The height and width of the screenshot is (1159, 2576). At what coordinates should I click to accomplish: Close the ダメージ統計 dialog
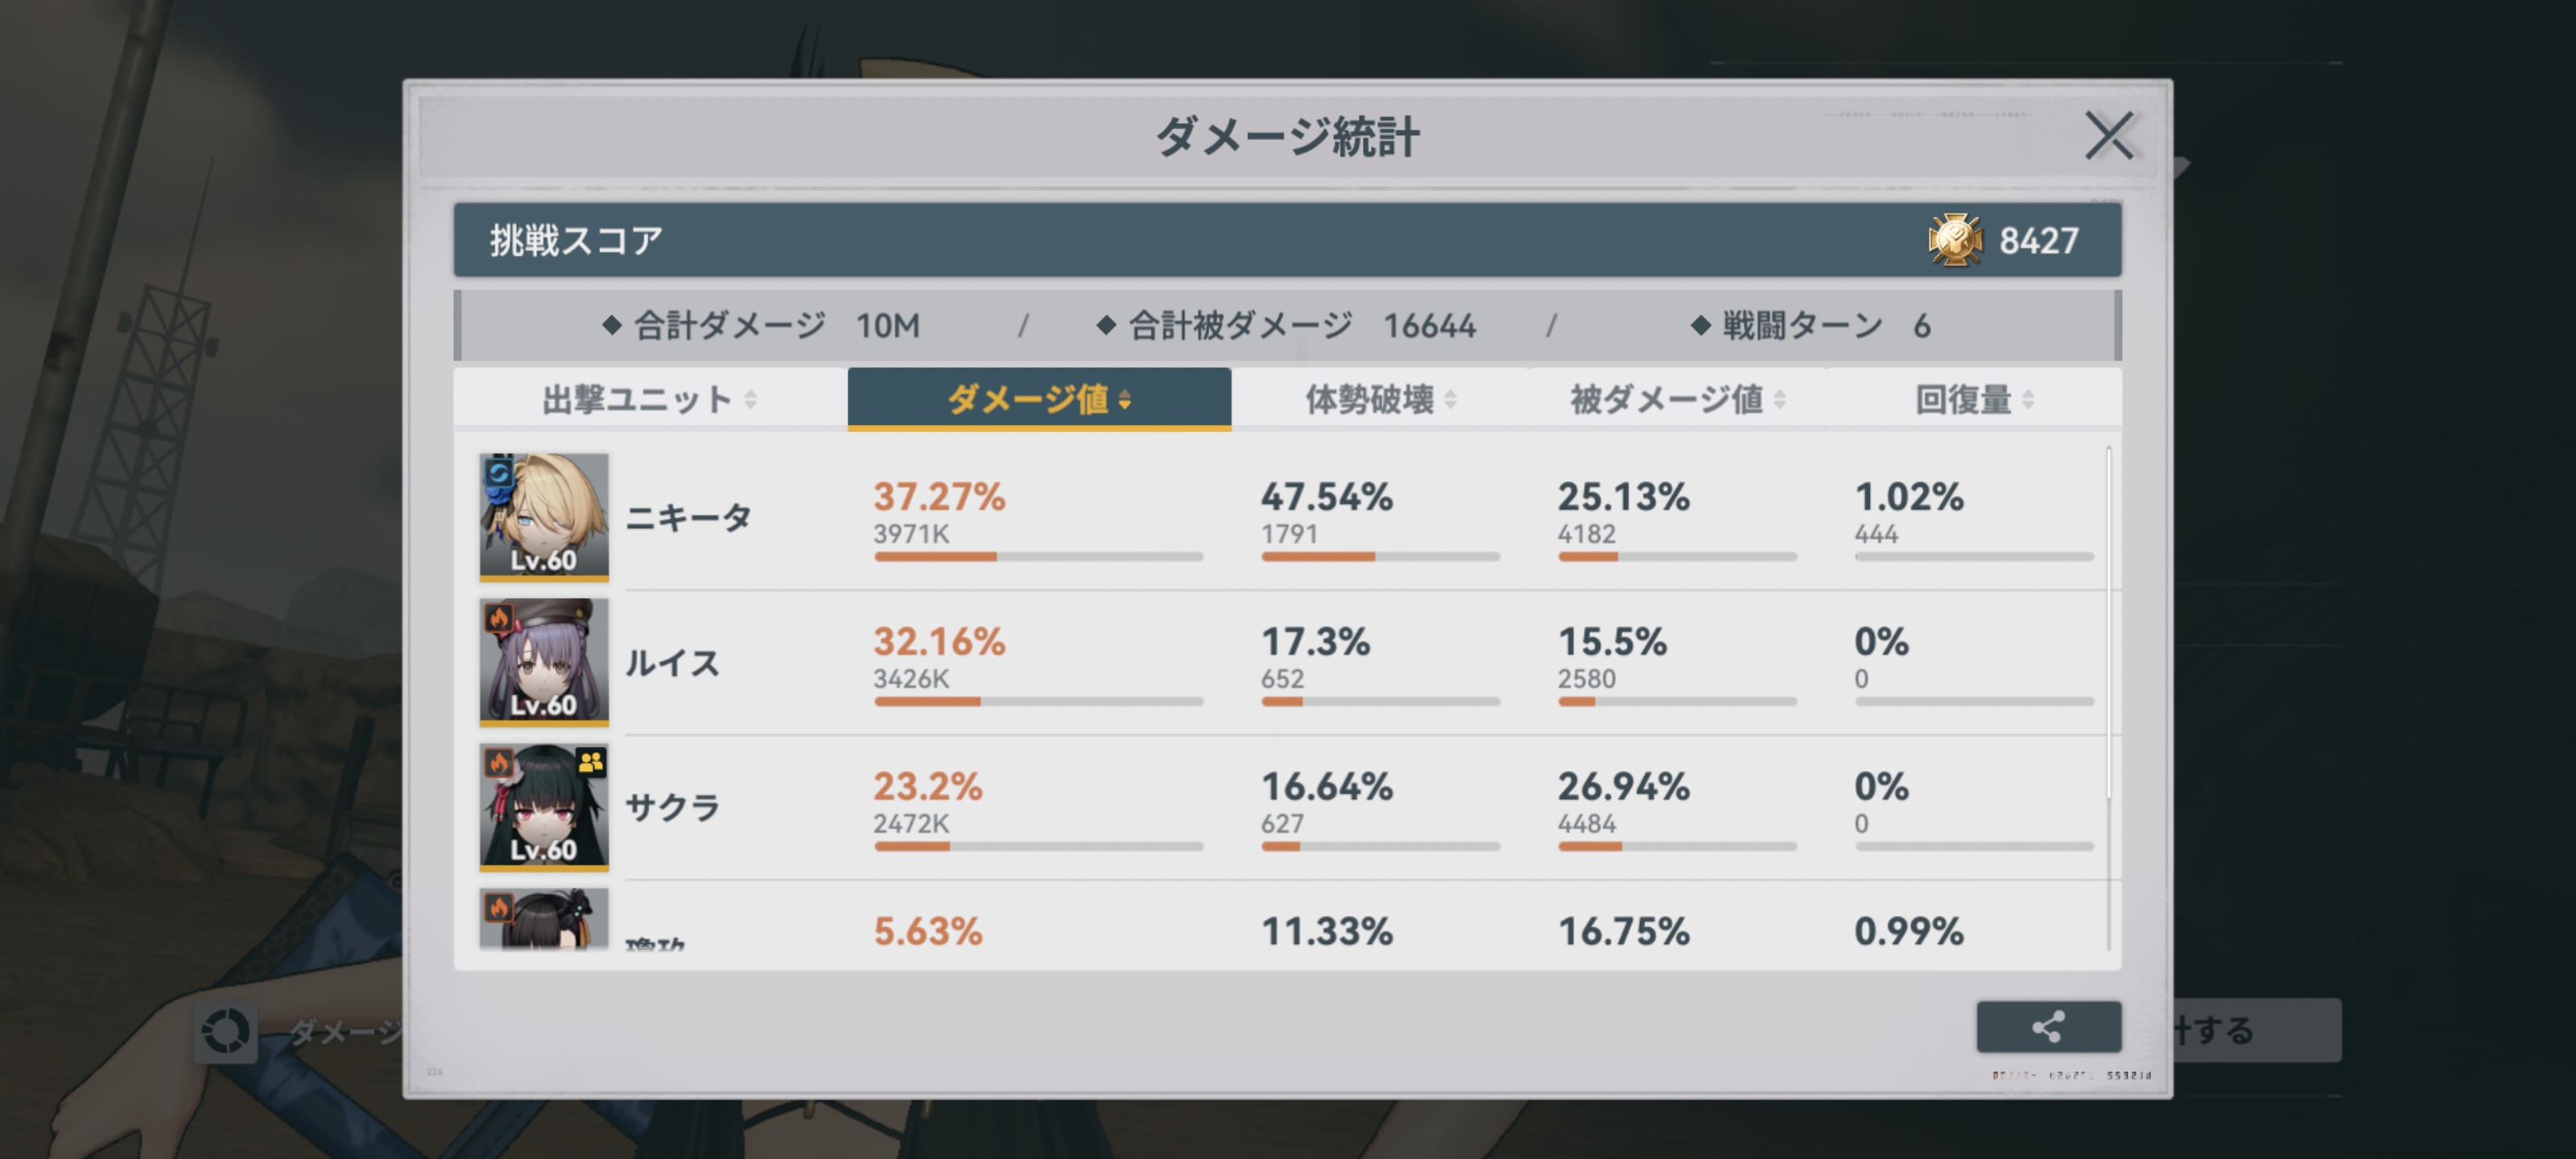point(2109,136)
